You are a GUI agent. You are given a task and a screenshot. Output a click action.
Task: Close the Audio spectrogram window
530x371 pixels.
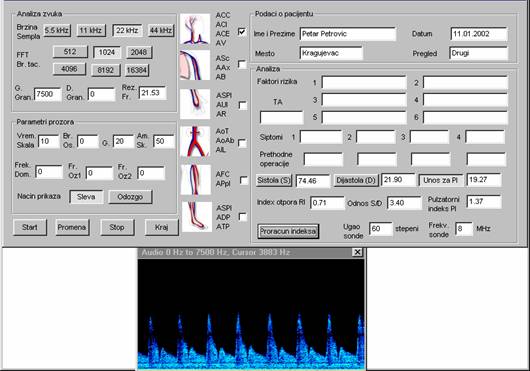click(357, 252)
